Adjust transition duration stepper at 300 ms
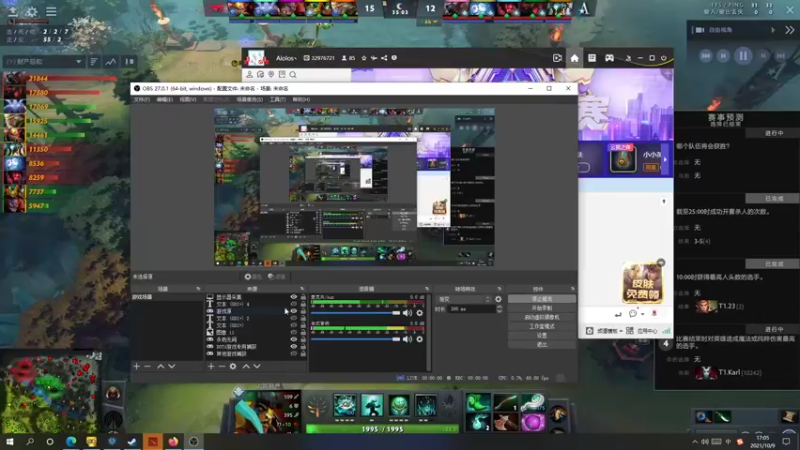This screenshot has width=800, height=450. pos(499,309)
